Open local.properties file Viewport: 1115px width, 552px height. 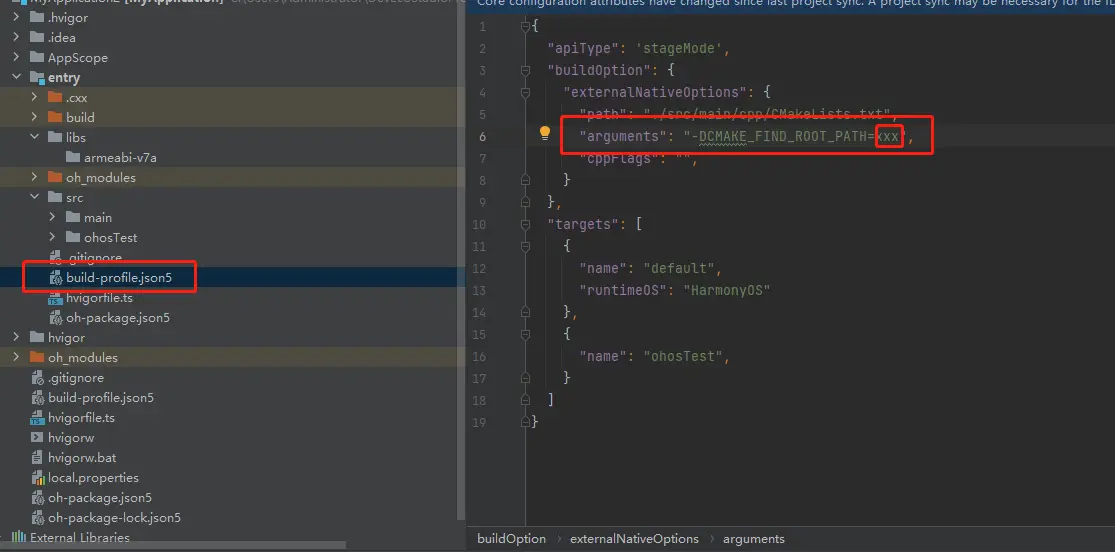coord(93,477)
